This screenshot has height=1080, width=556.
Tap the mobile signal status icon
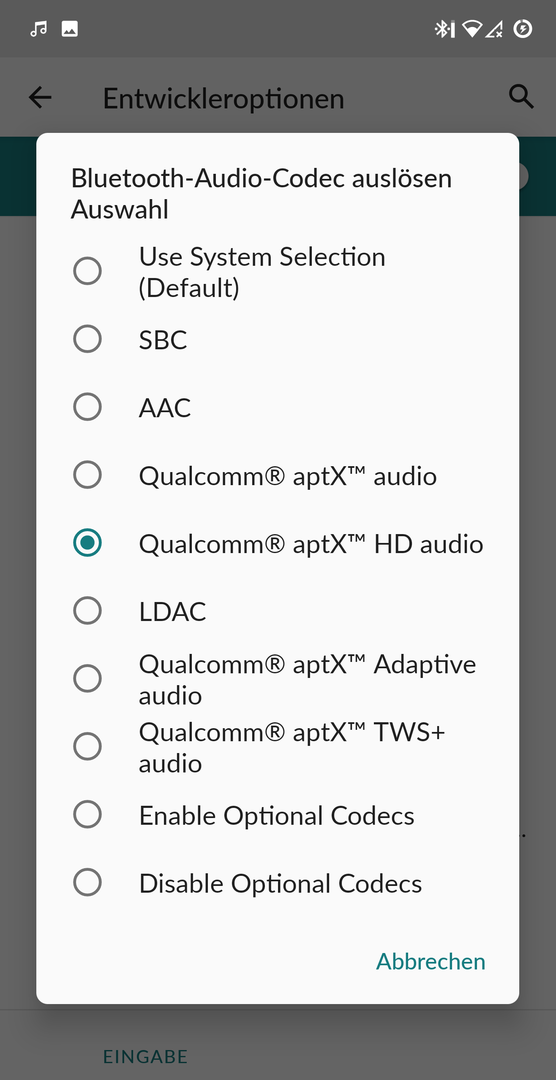tap(494, 29)
